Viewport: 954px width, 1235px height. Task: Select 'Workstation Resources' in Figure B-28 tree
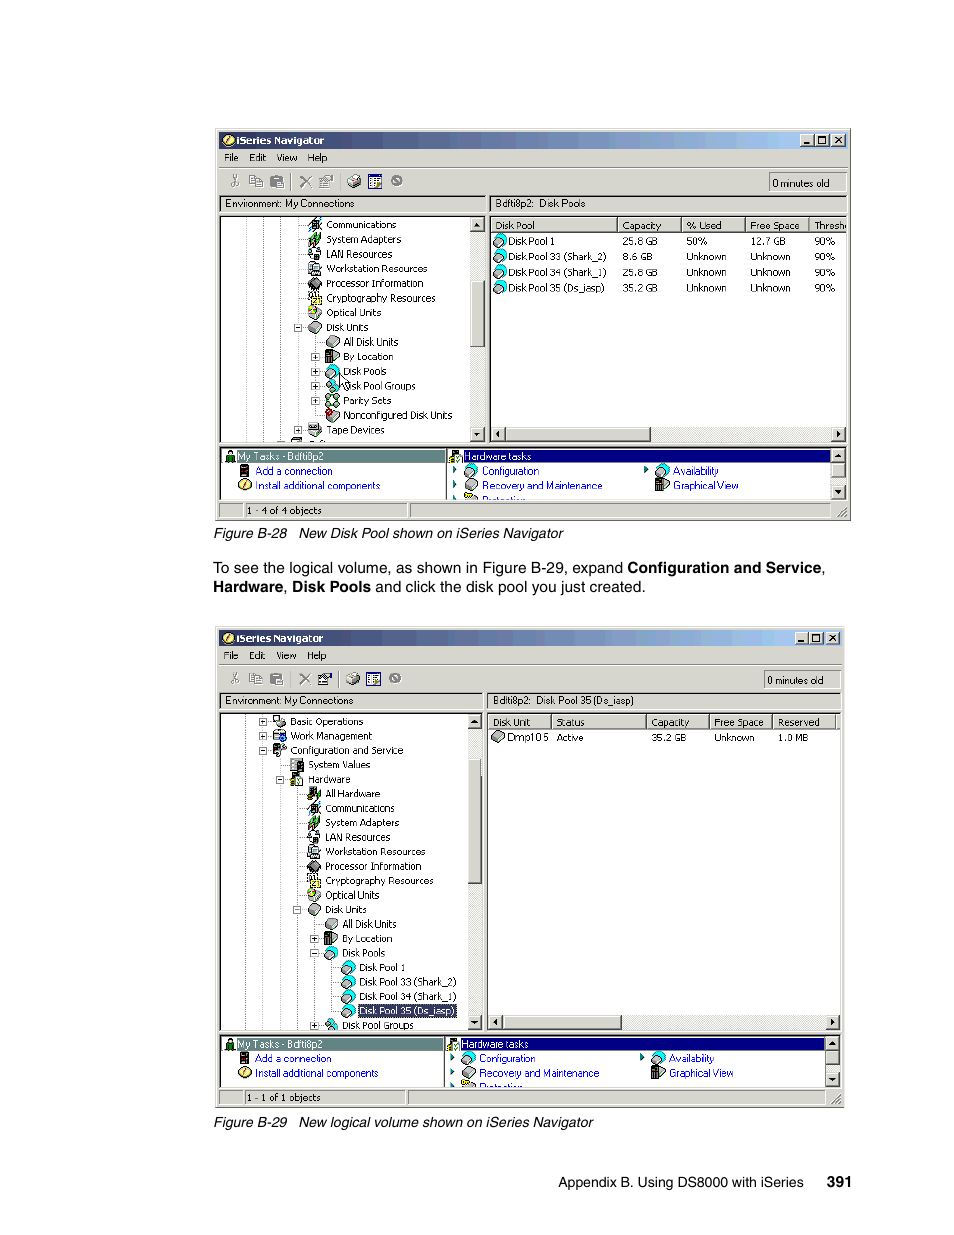tap(376, 269)
